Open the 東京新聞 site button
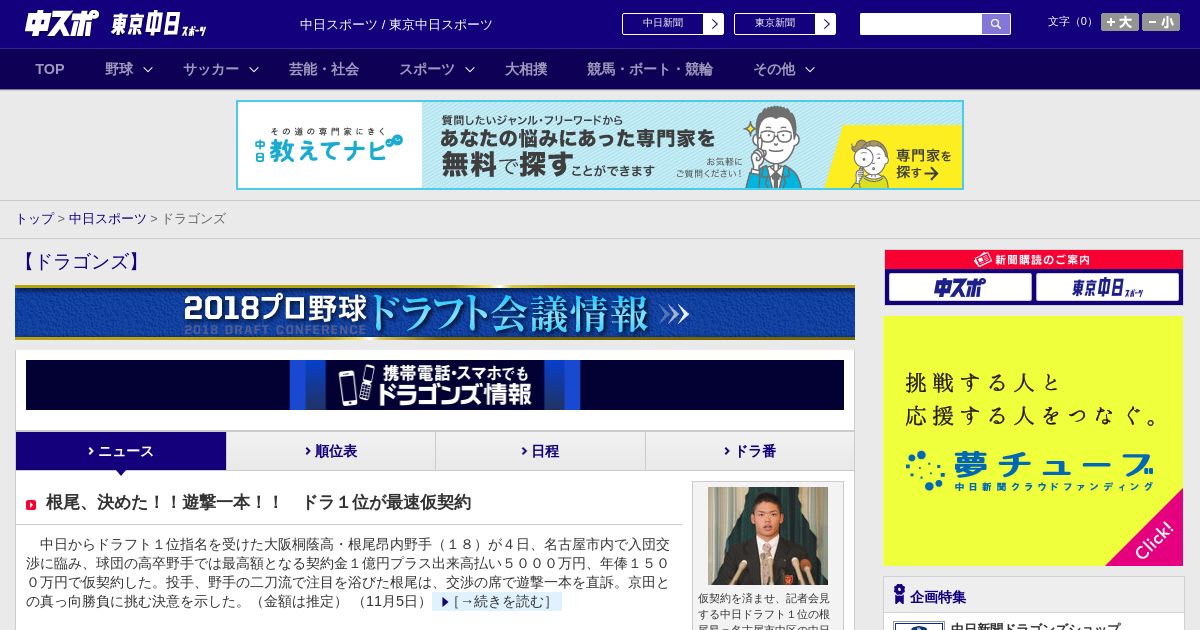This screenshot has width=1200, height=630. [x=775, y=24]
